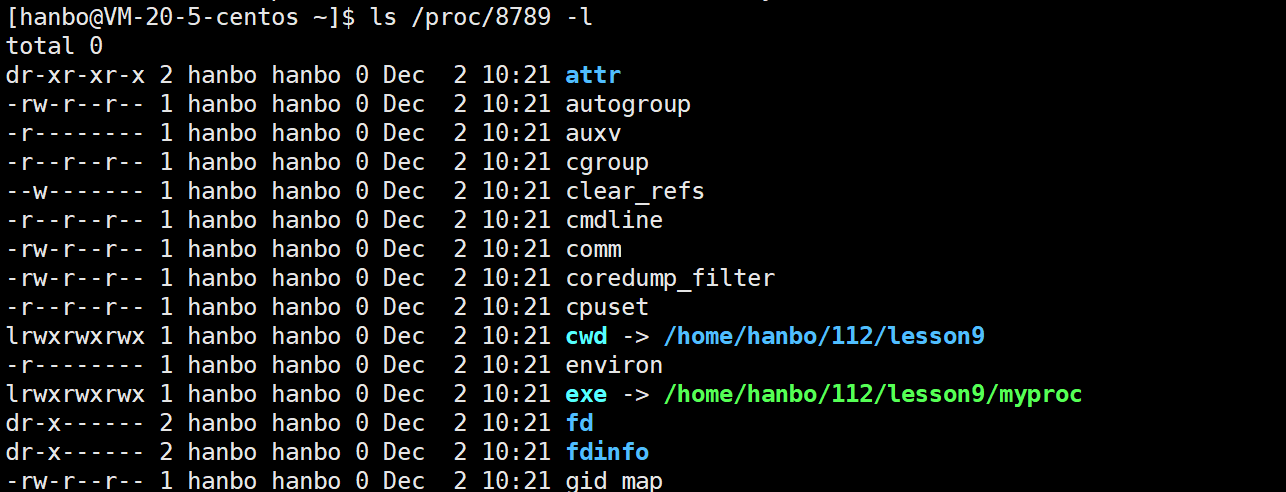Click the /home/hanbo/112/lesson9/myproc executable path
This screenshot has height=492, width=1286.
click(x=872, y=395)
